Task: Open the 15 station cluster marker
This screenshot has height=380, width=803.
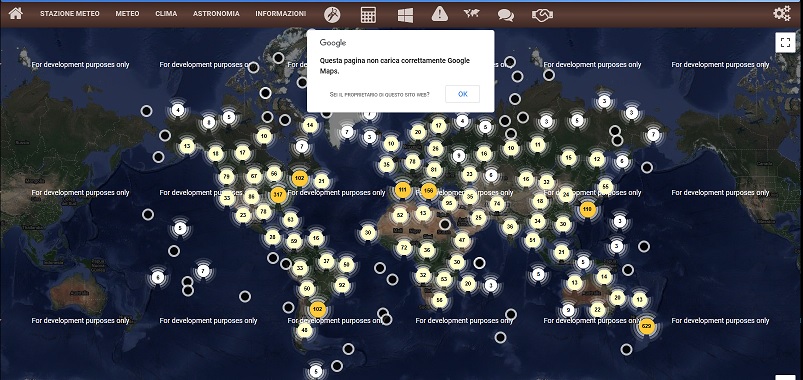Action: pyautogui.click(x=568, y=158)
